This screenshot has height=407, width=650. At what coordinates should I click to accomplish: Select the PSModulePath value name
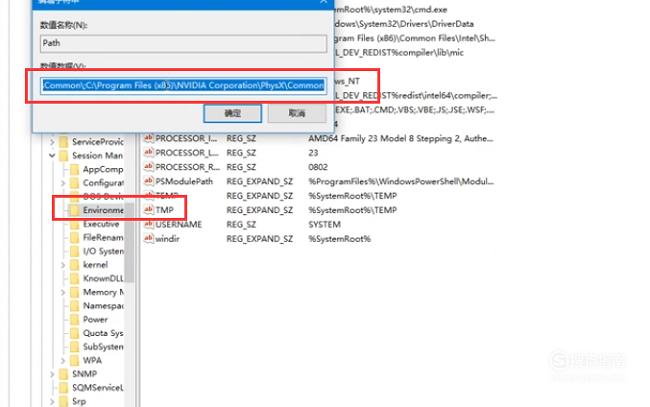coord(184,182)
